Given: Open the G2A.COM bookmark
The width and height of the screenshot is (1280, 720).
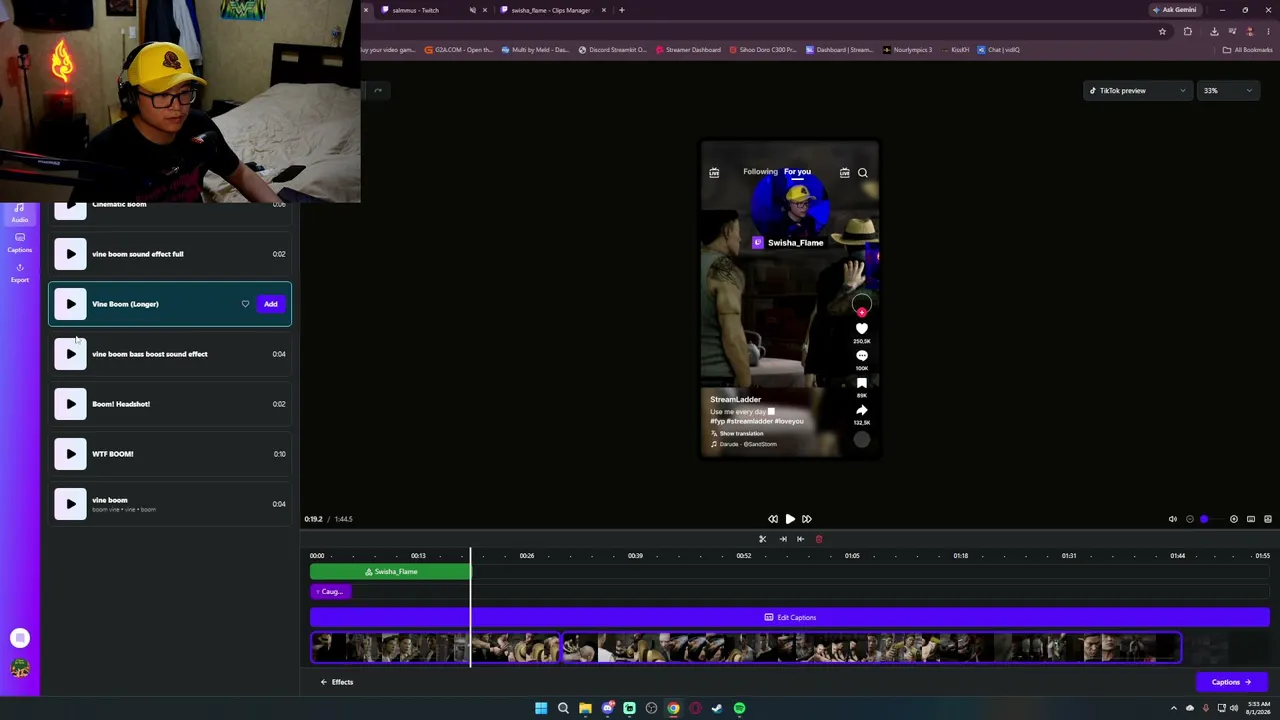Looking at the screenshot, I should click(459, 50).
